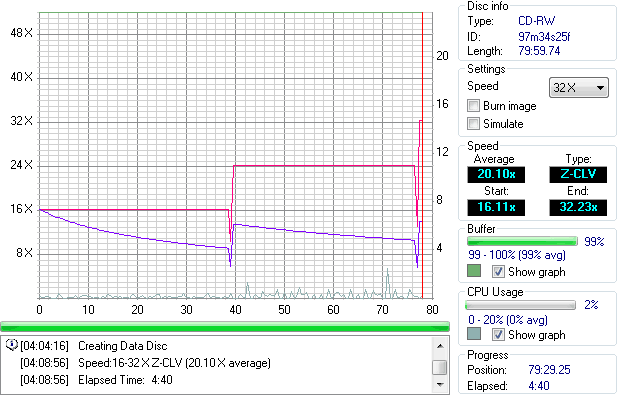
Task: Click the green Buffer level bar
Action: [x=522, y=241]
